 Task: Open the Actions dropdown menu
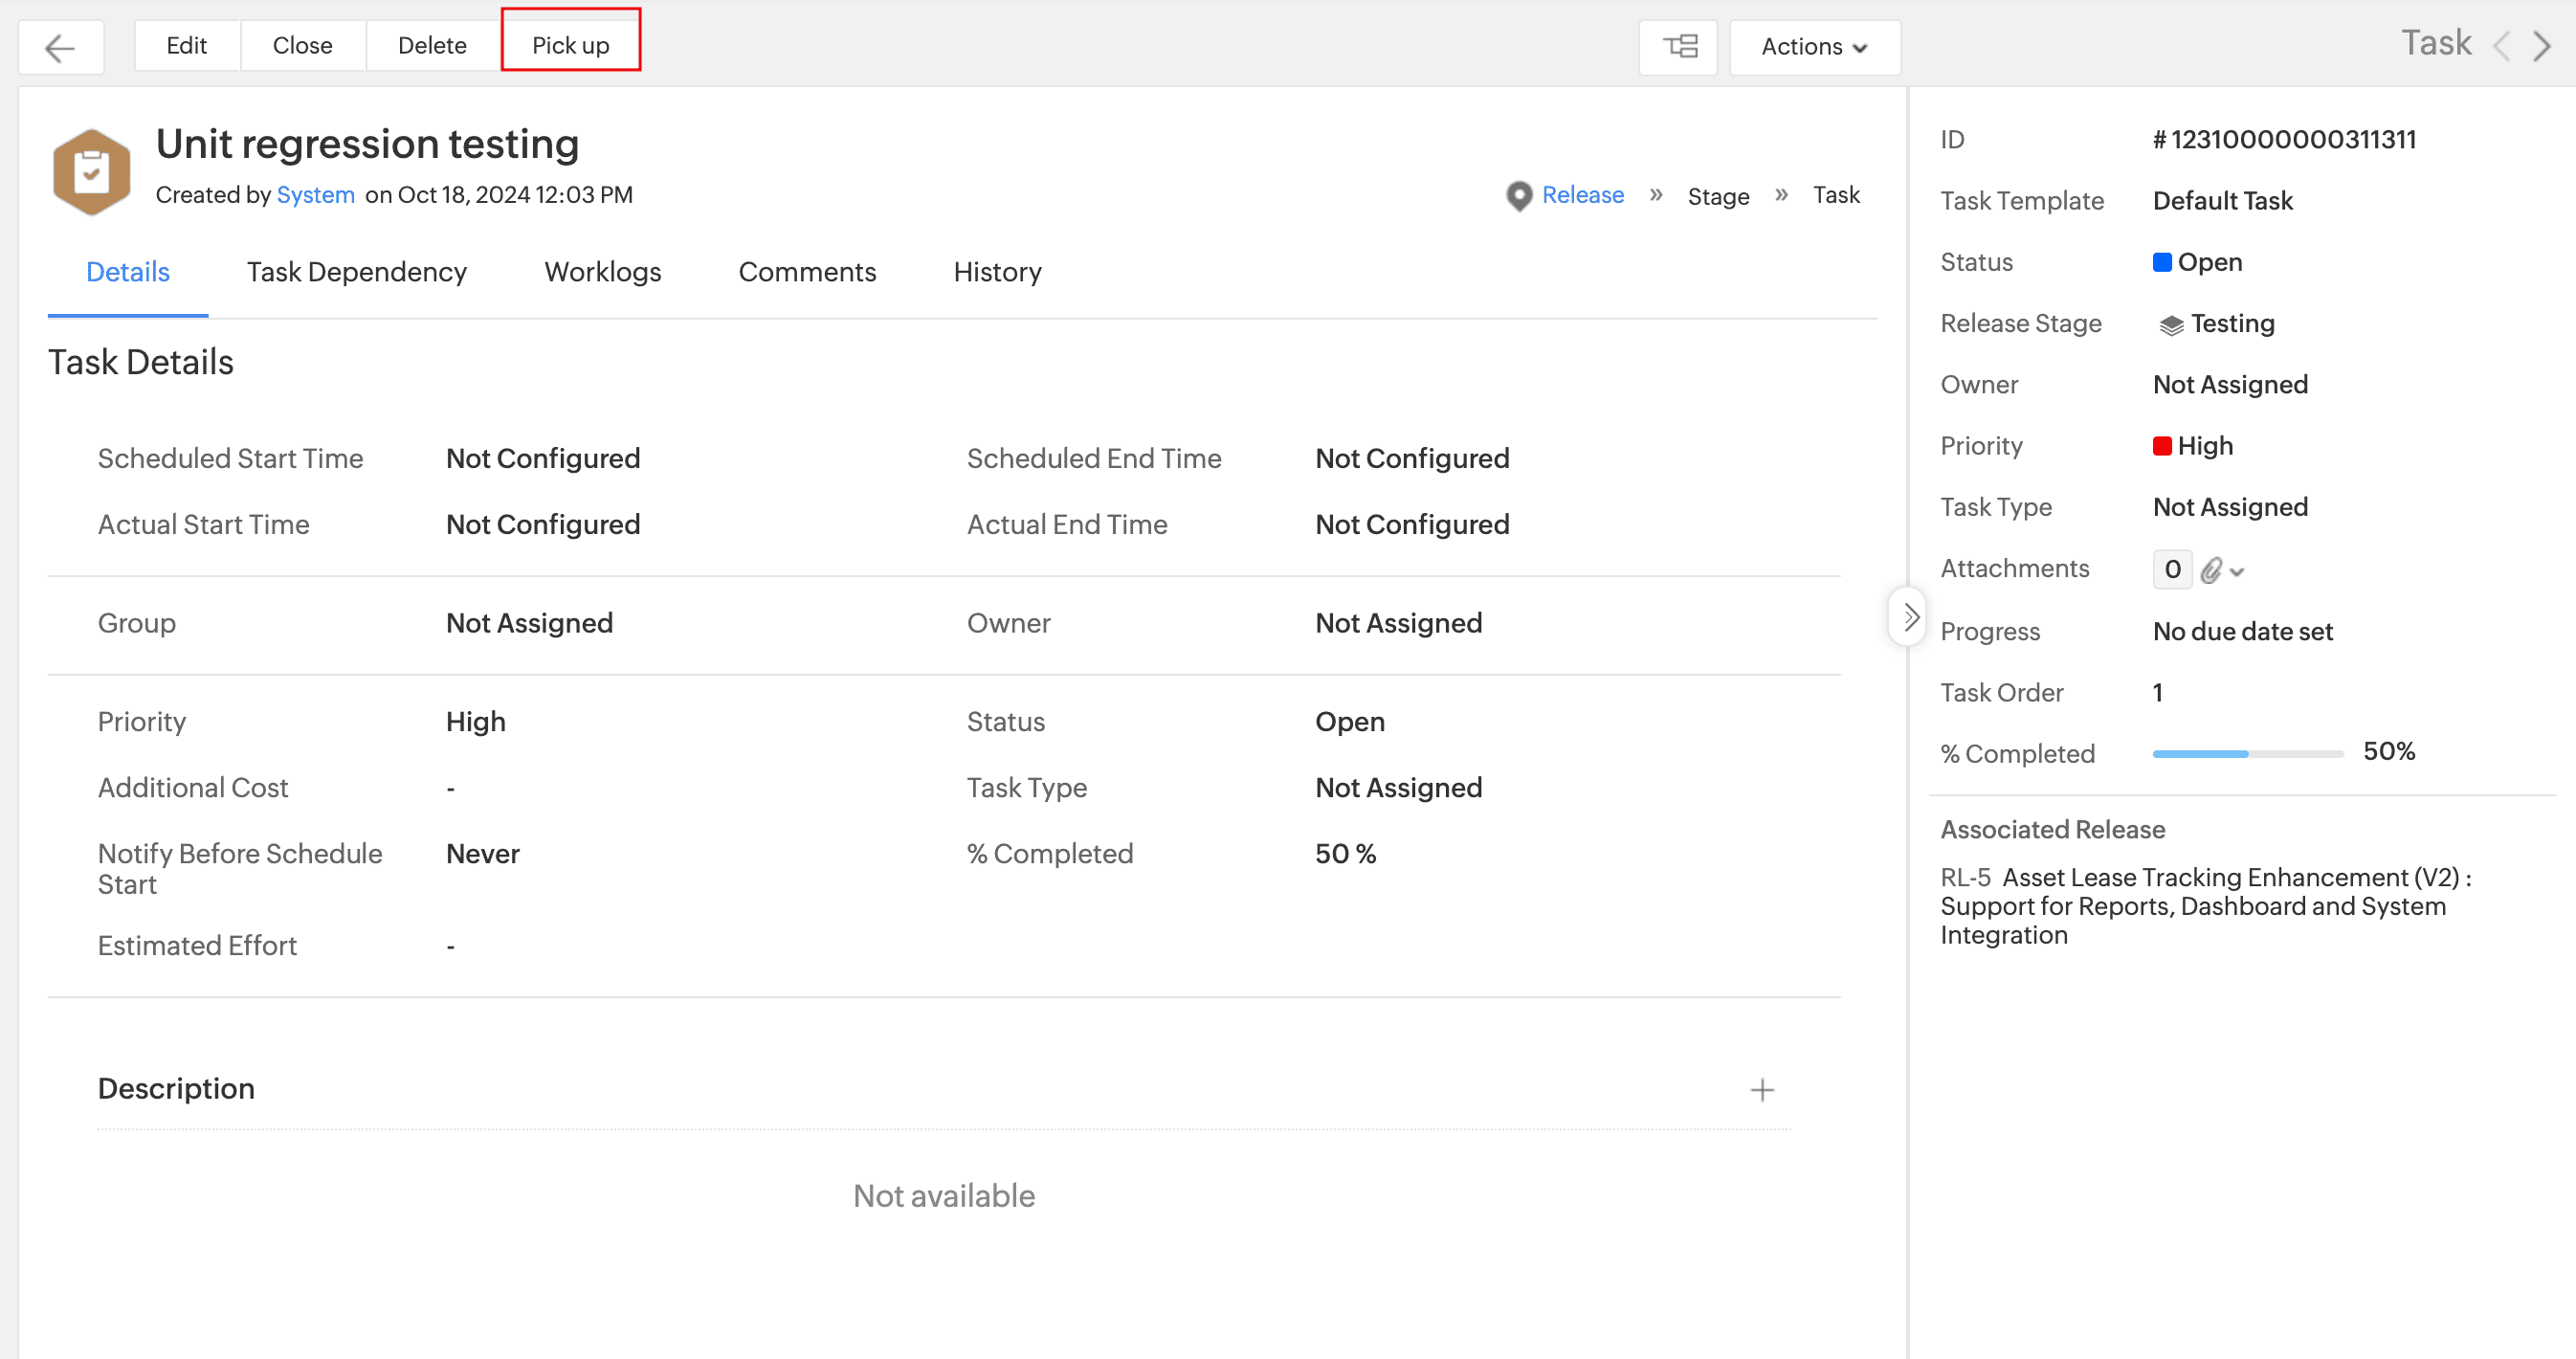pyautogui.click(x=1814, y=47)
